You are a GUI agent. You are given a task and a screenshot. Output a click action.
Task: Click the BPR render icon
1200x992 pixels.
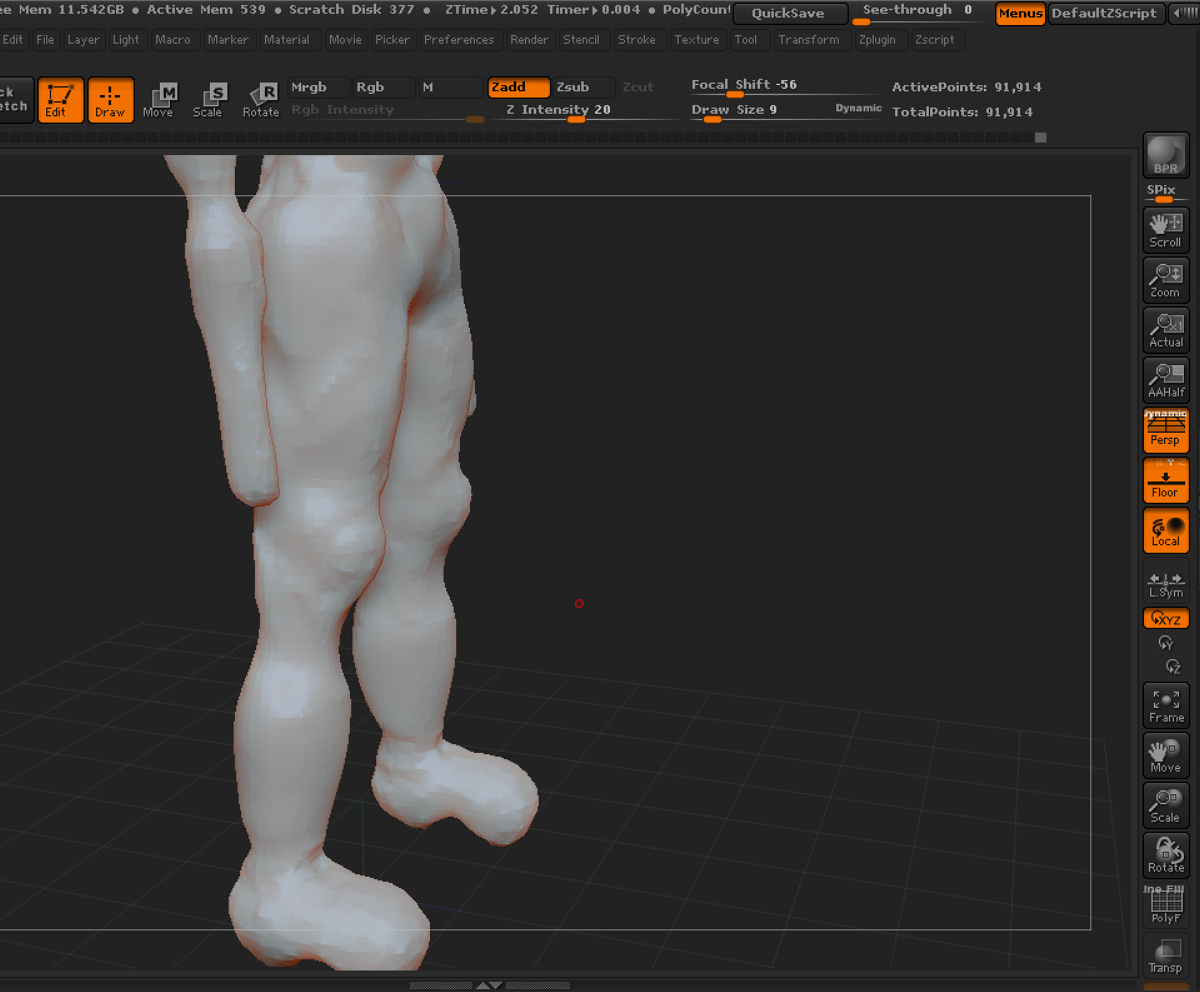pos(1165,155)
